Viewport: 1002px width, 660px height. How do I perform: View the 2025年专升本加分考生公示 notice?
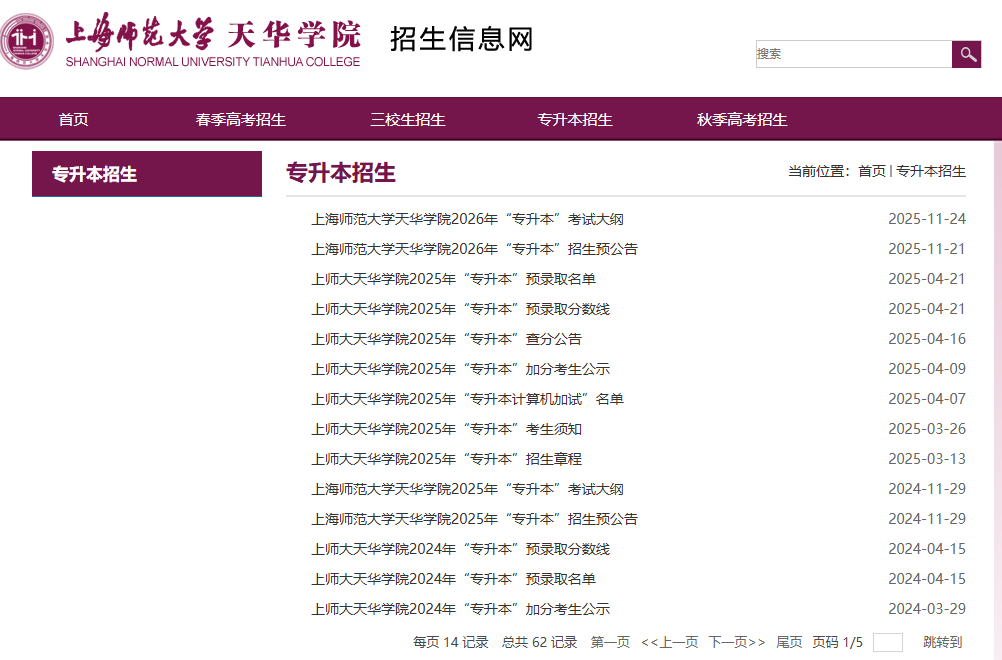462,368
